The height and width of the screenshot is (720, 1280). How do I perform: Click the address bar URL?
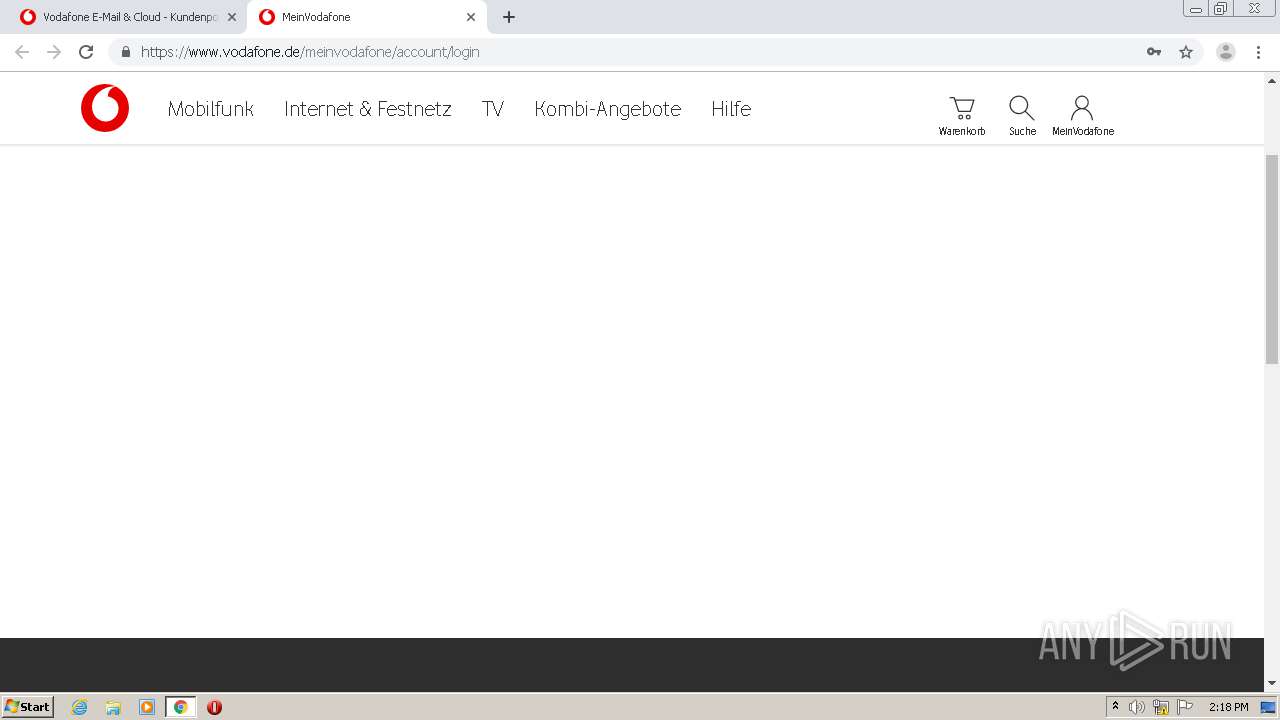pyautogui.click(x=310, y=52)
